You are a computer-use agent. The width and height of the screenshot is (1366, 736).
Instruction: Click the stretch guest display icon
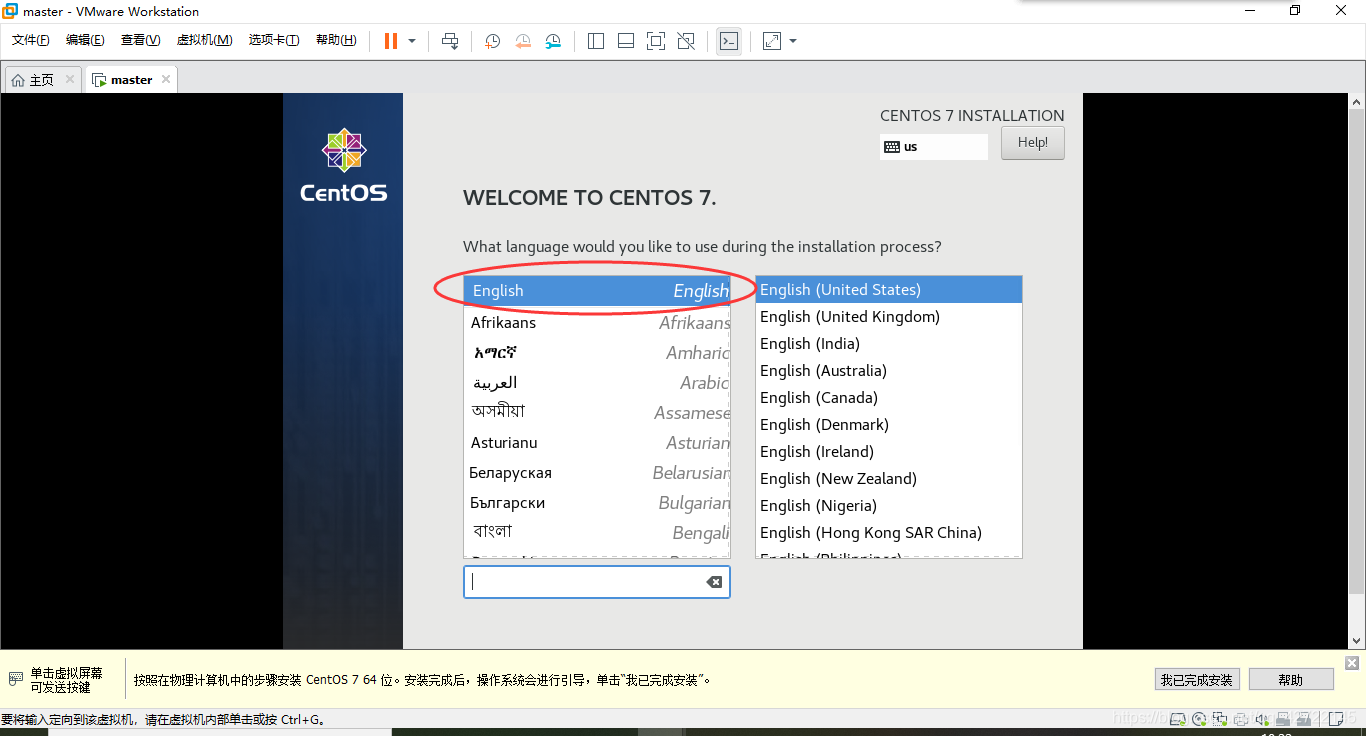tap(772, 41)
